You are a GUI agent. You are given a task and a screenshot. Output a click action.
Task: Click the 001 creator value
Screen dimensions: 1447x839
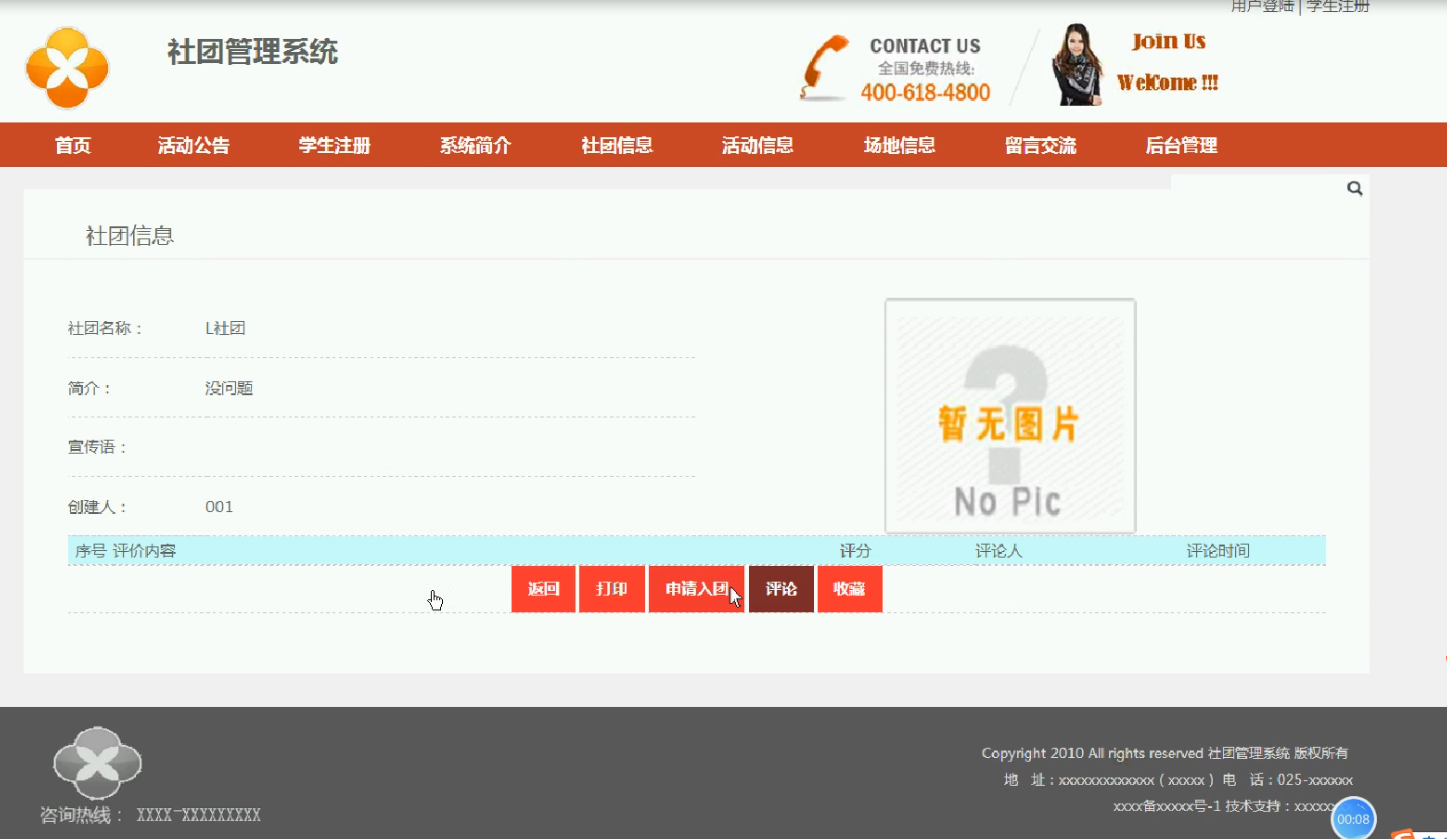tap(219, 507)
